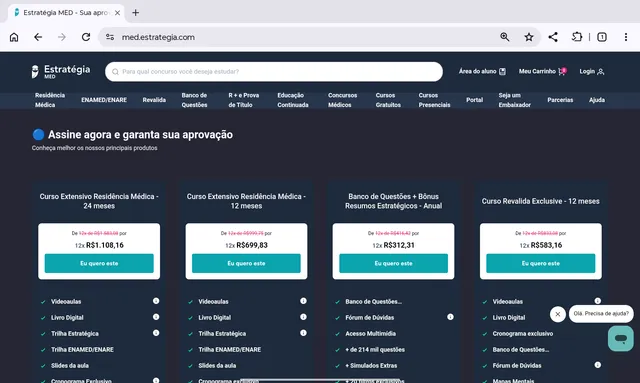
Task: Click the browser home icon
Action: 14,37
